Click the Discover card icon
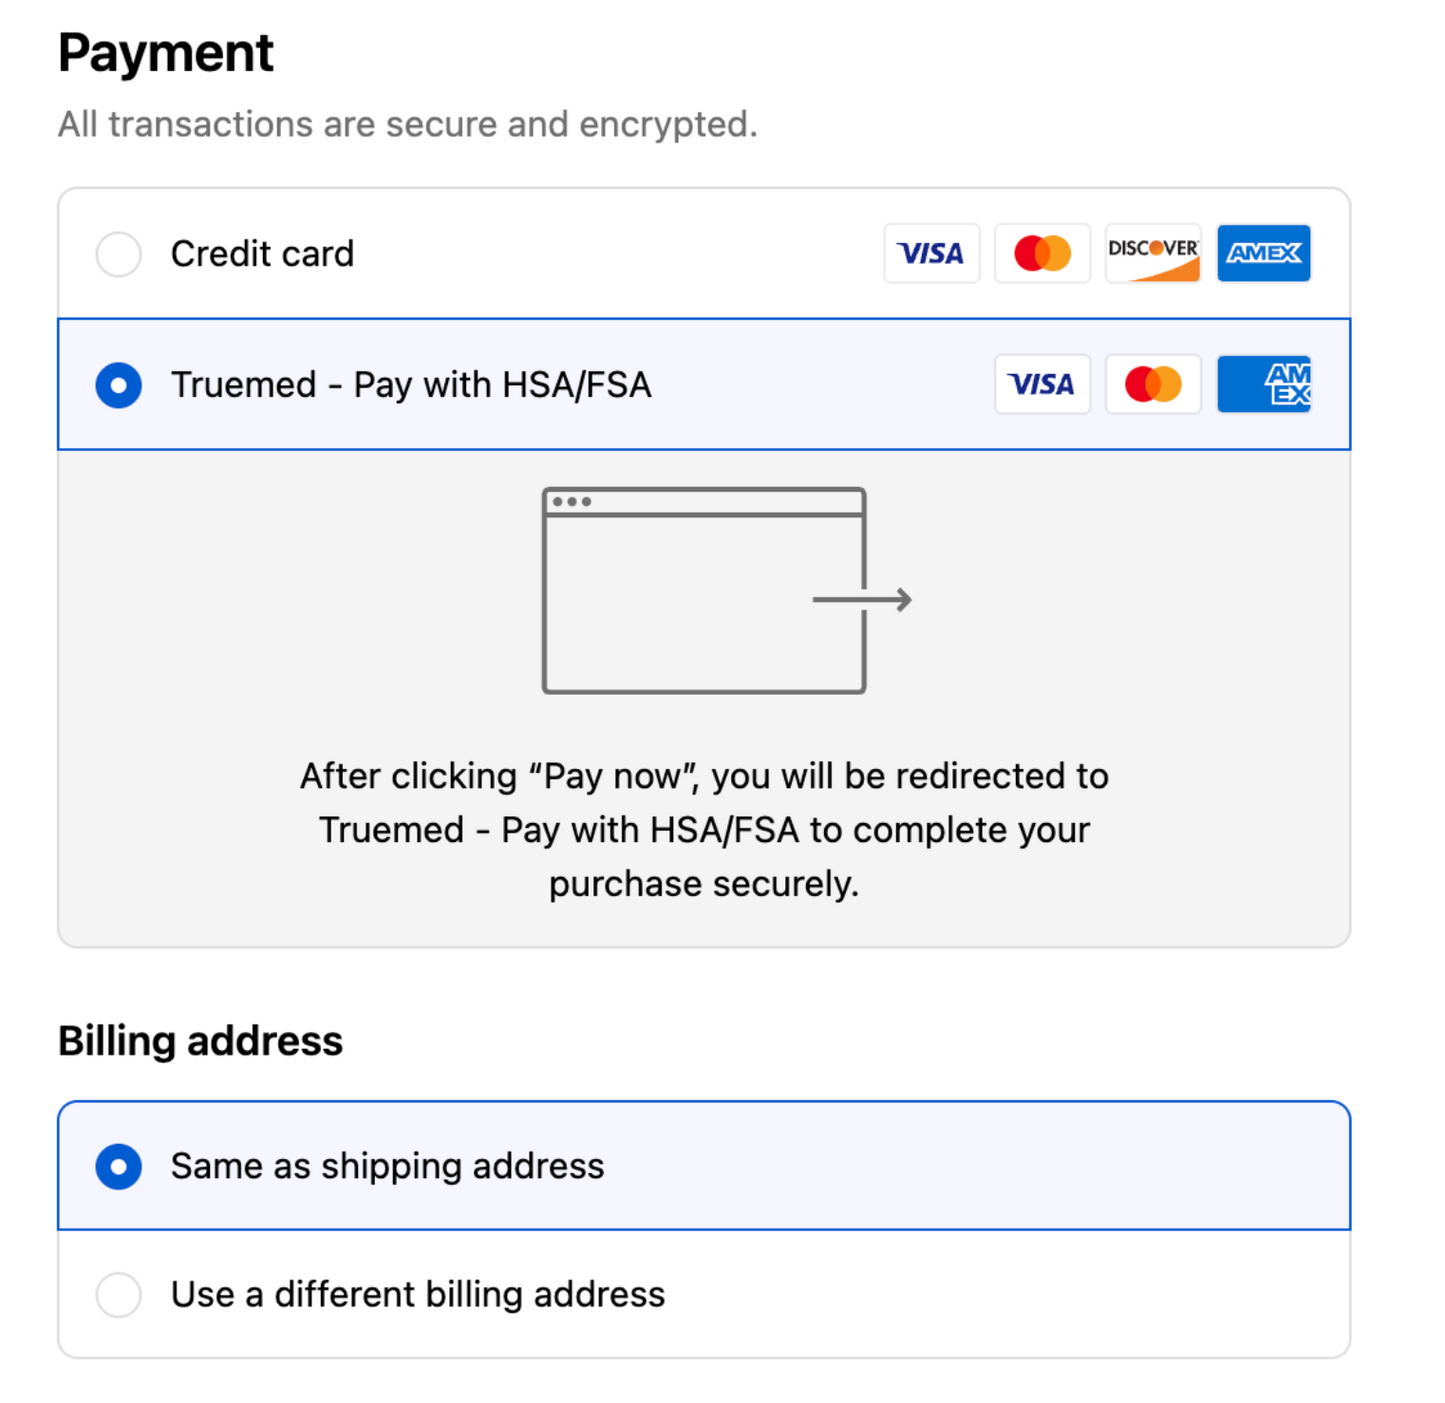Screen dimensions: 1445x1403 pos(1152,253)
